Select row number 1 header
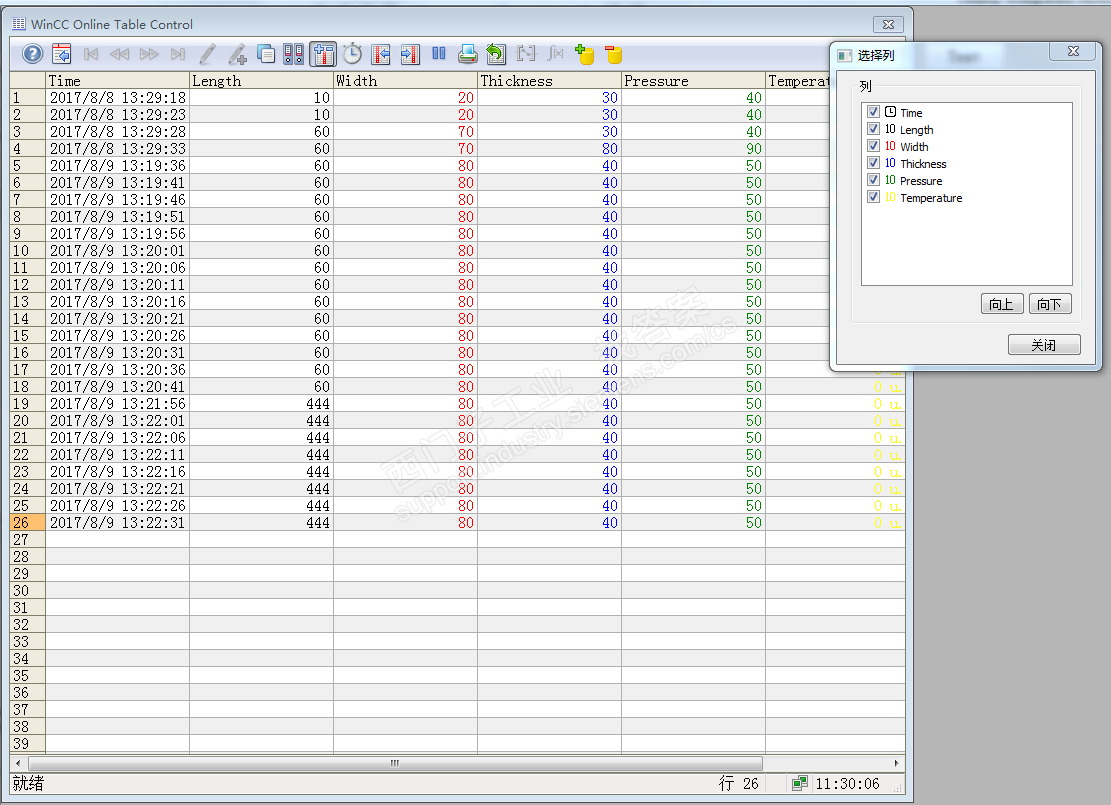 coord(28,97)
